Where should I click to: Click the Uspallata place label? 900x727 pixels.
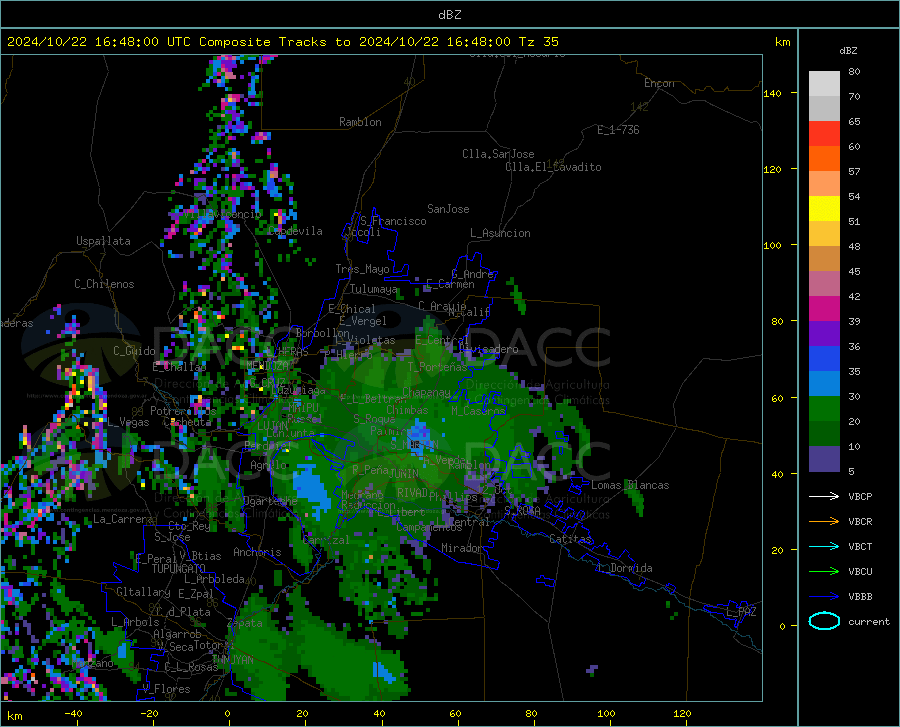(103, 241)
